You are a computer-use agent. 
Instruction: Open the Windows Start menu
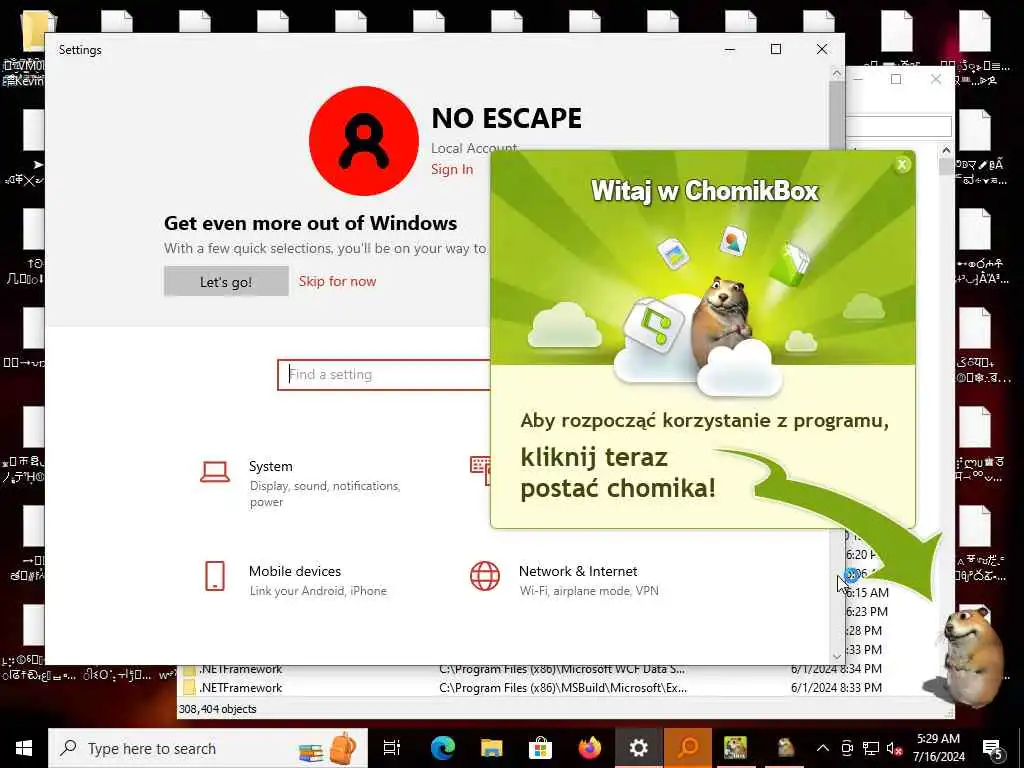[24, 748]
